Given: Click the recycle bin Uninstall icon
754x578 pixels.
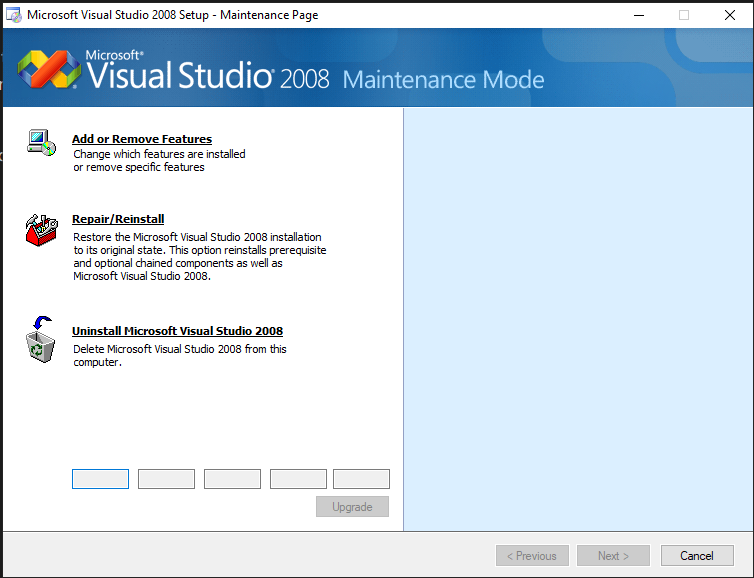Looking at the screenshot, I should click(41, 340).
